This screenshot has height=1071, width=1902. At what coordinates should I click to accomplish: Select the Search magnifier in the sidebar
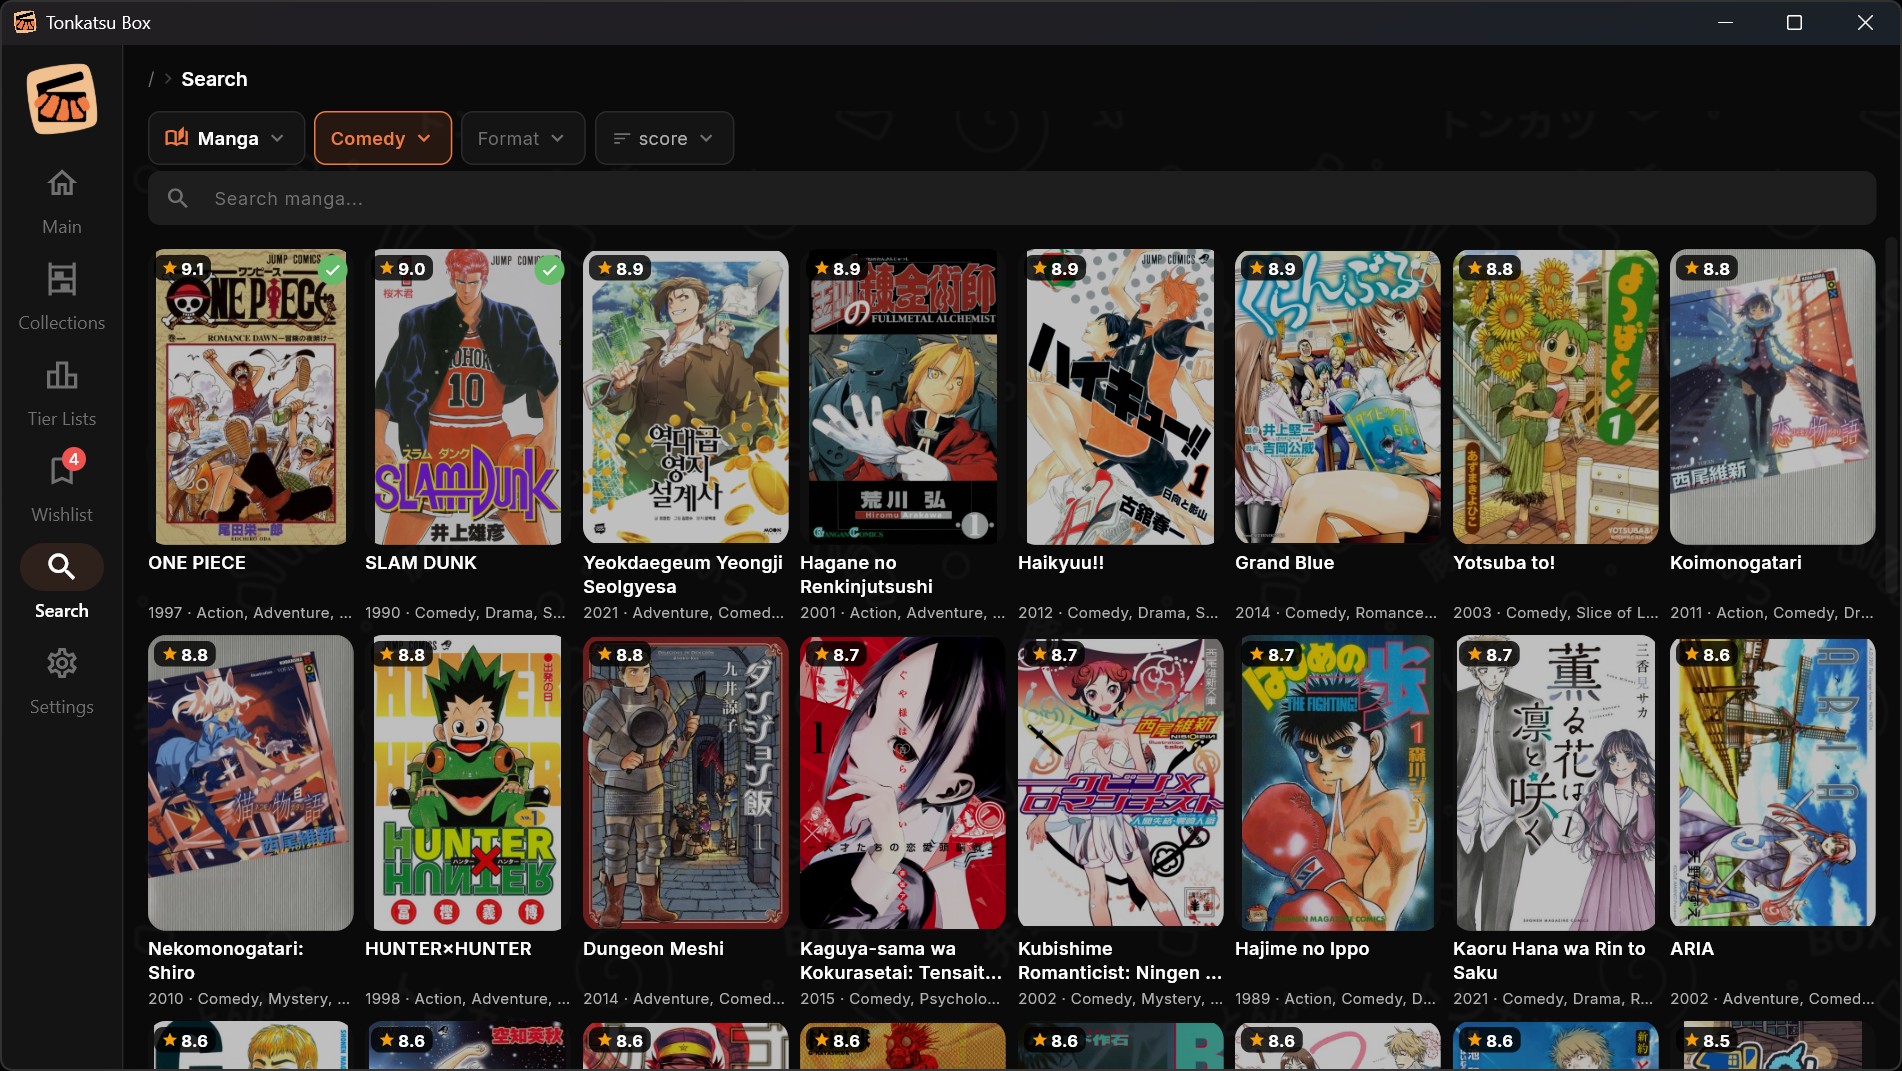point(61,567)
